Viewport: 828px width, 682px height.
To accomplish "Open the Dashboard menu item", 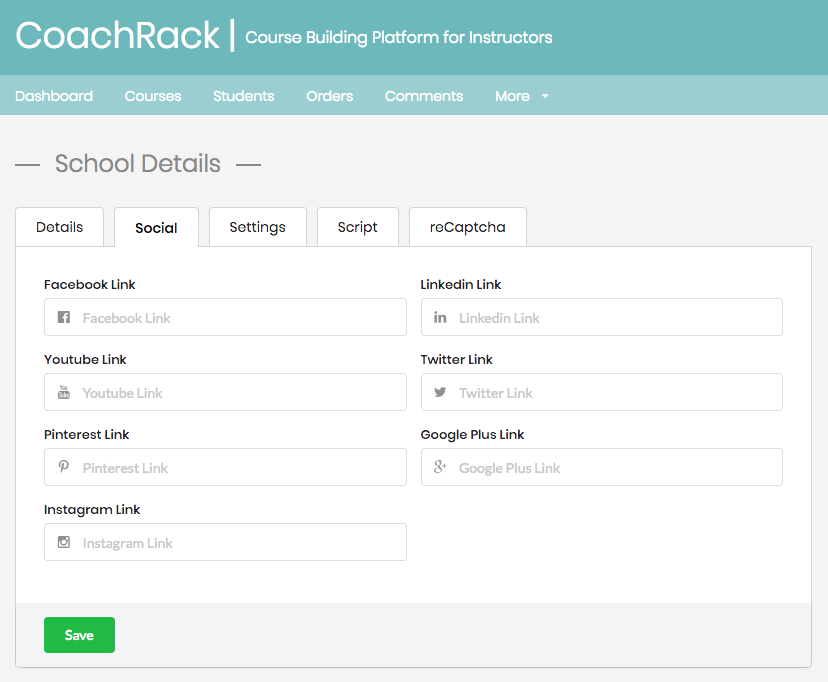I will click(54, 96).
